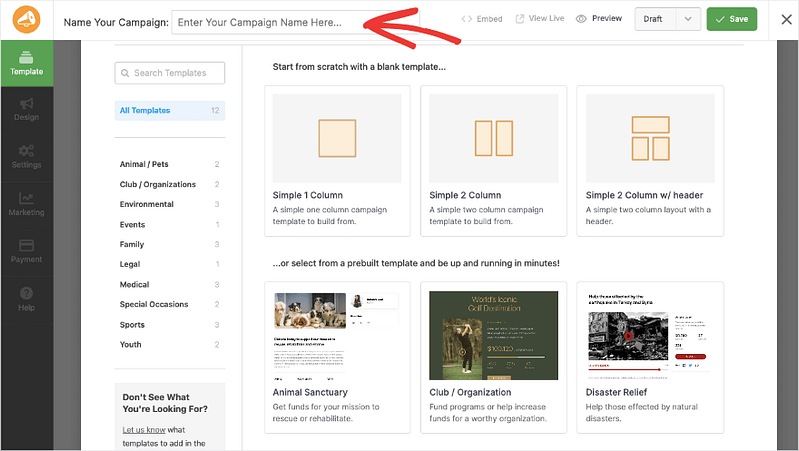
Task: Pick the Disaster Relief template thumbnail
Action: [649, 336]
